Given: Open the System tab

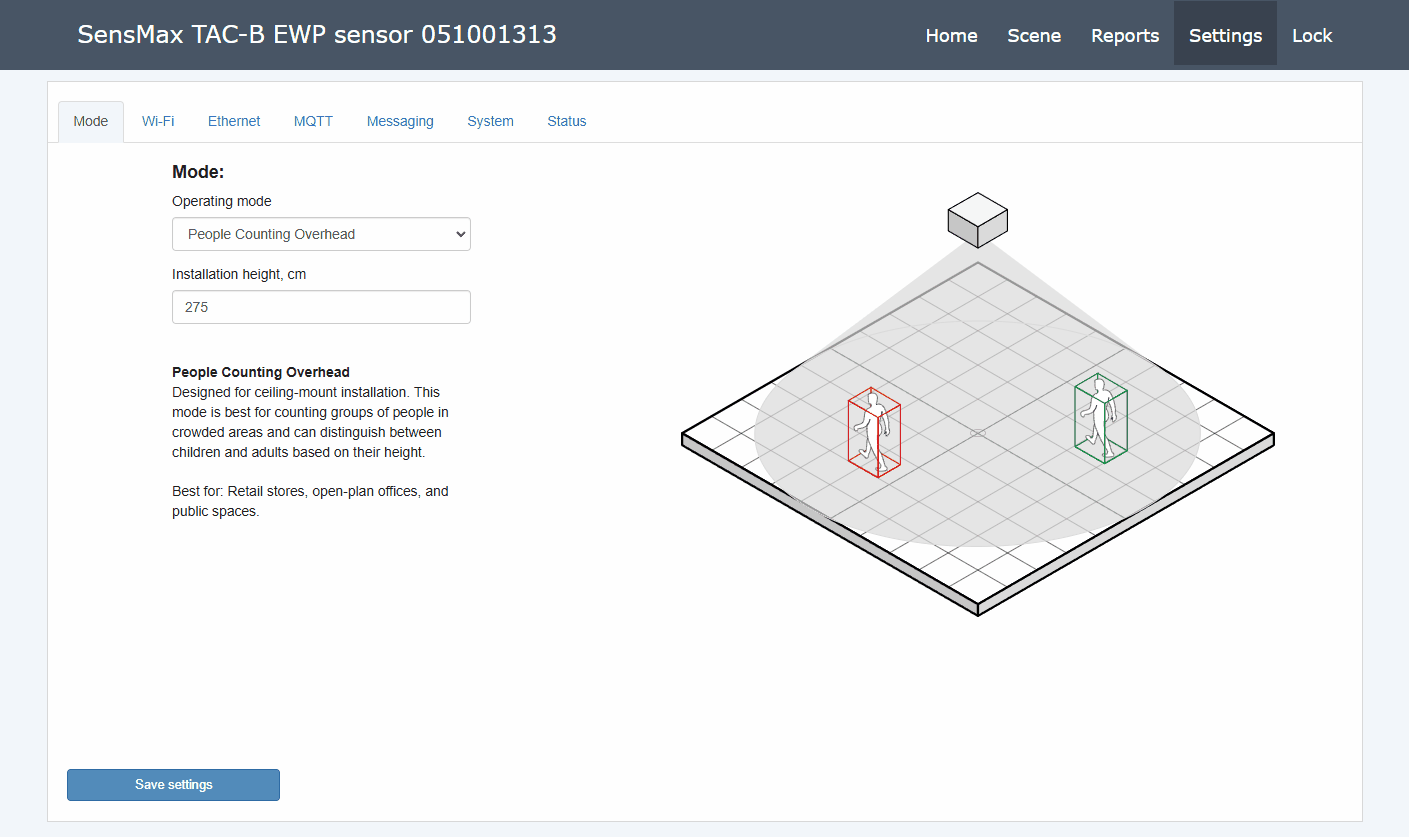Looking at the screenshot, I should 490,121.
